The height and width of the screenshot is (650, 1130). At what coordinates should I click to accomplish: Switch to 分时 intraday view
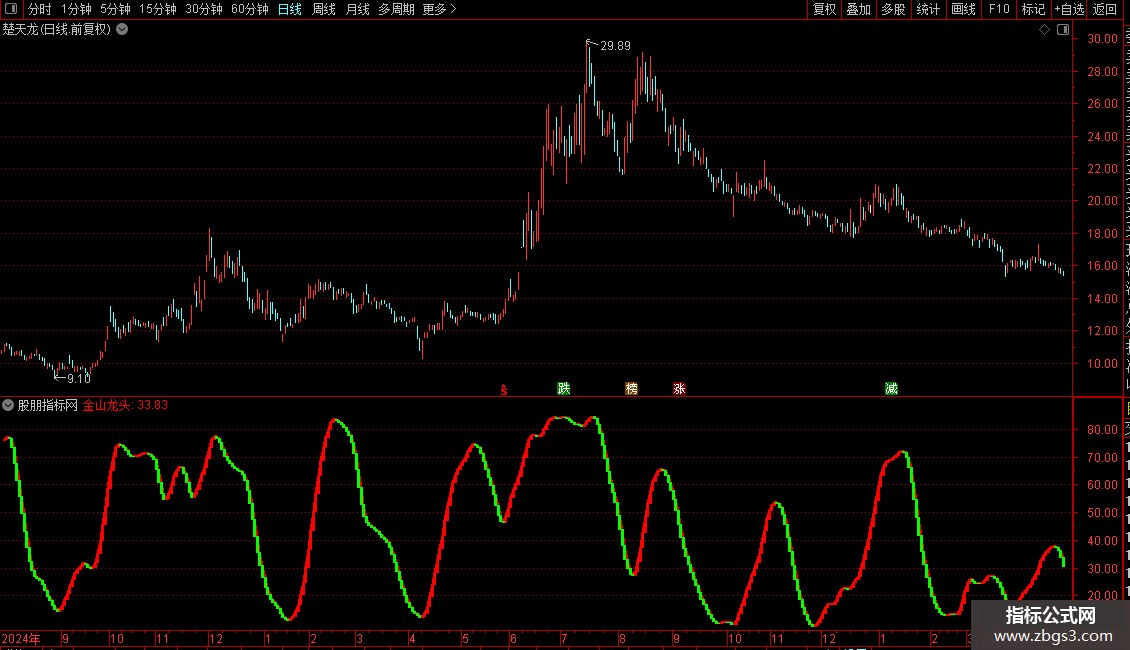40,9
